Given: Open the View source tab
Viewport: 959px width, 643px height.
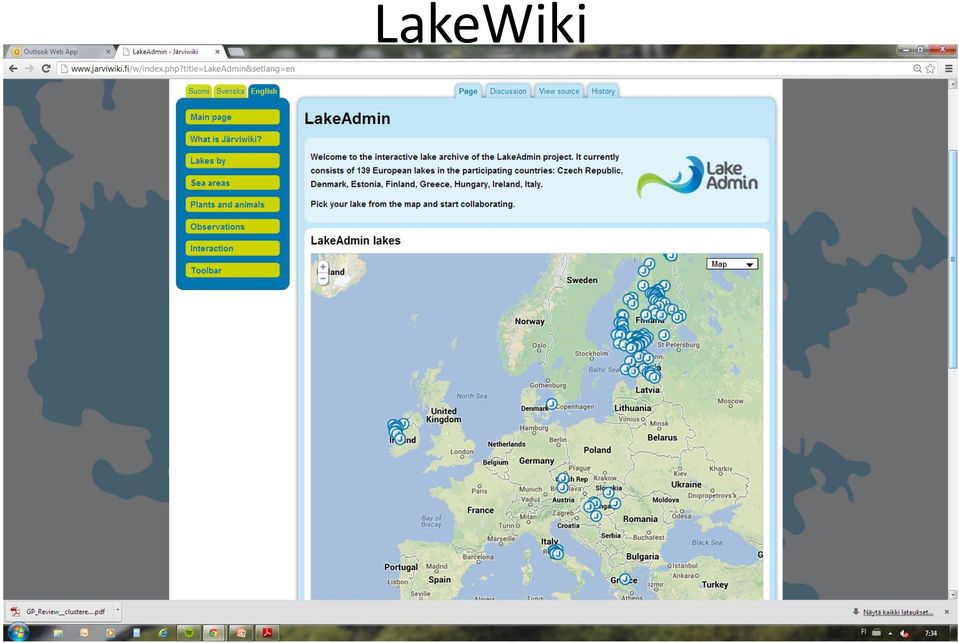Looking at the screenshot, I should click(559, 91).
